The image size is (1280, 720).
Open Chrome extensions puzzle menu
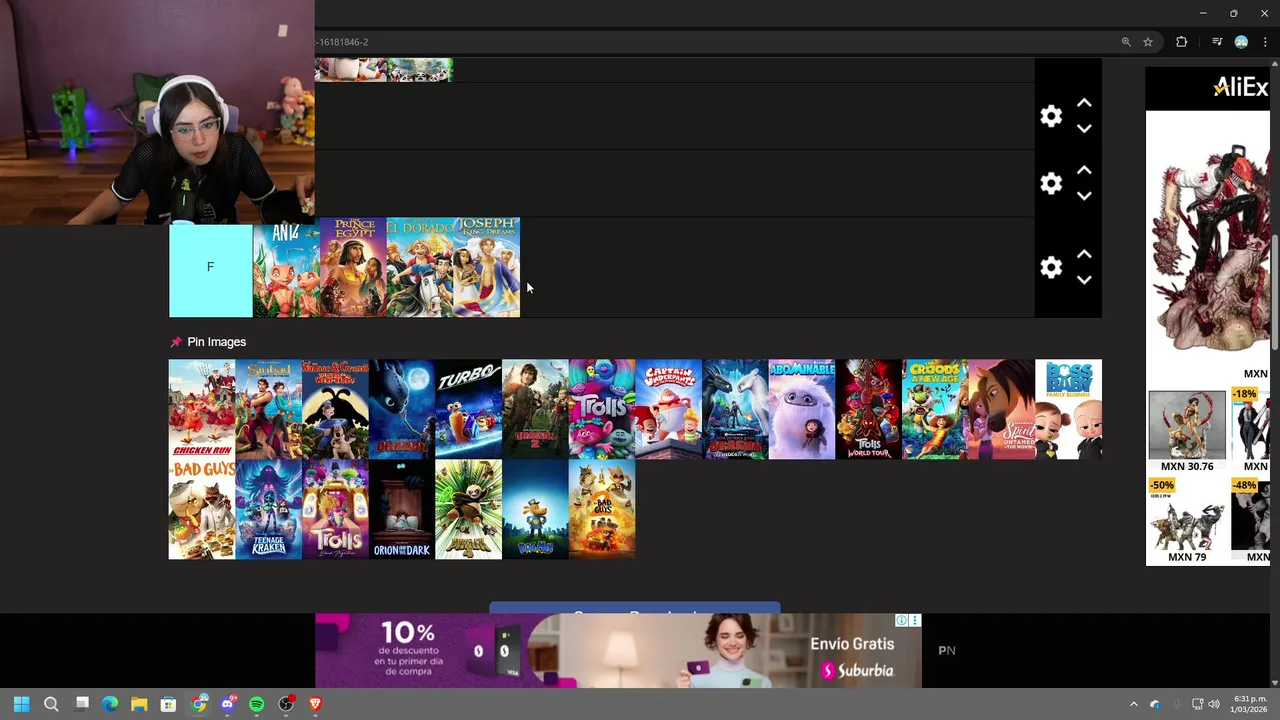[1182, 42]
